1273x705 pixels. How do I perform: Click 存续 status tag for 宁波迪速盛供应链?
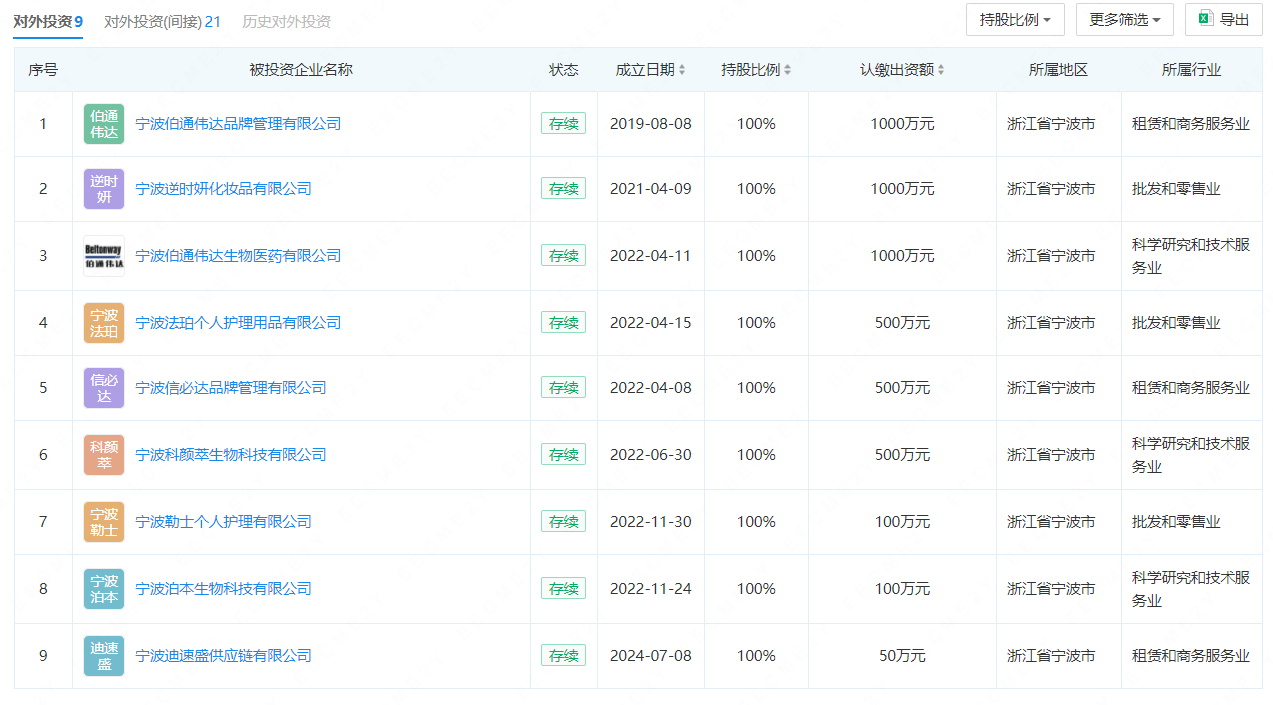coord(564,656)
